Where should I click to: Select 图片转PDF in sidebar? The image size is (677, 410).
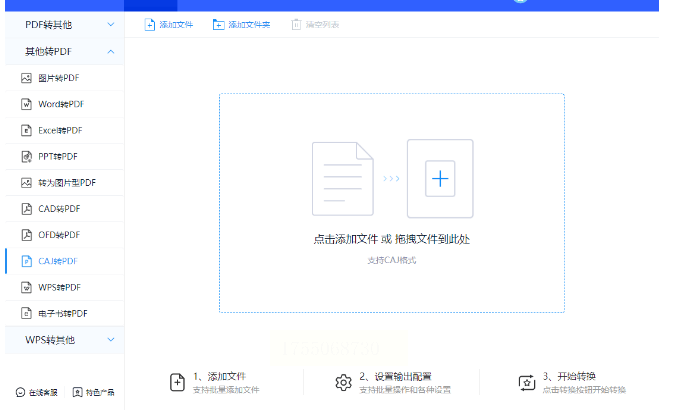pos(64,78)
